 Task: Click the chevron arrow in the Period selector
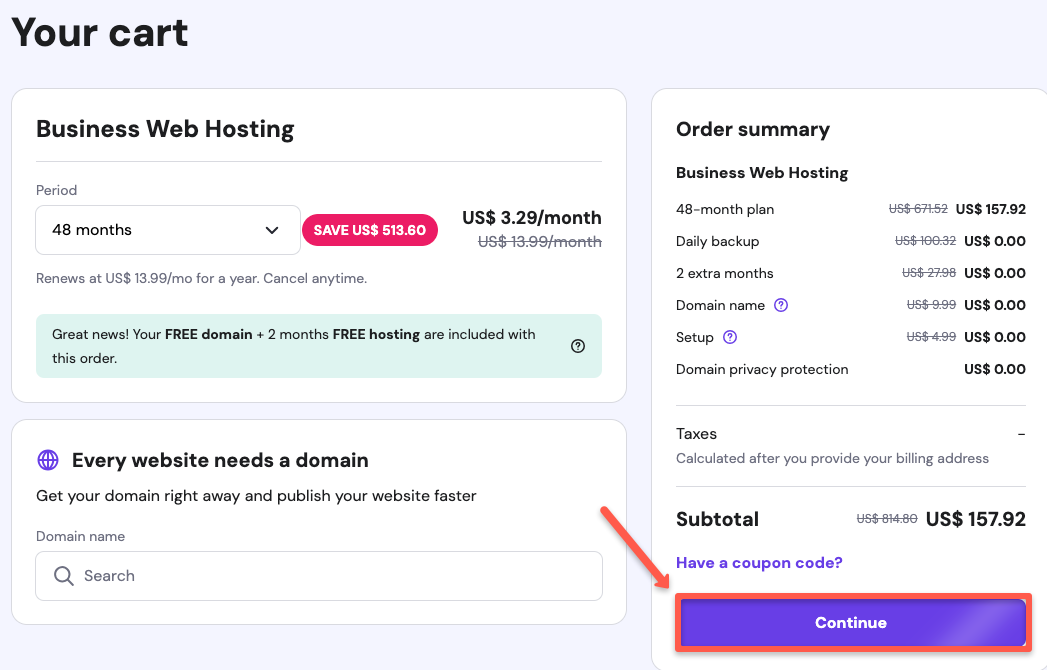click(272, 230)
